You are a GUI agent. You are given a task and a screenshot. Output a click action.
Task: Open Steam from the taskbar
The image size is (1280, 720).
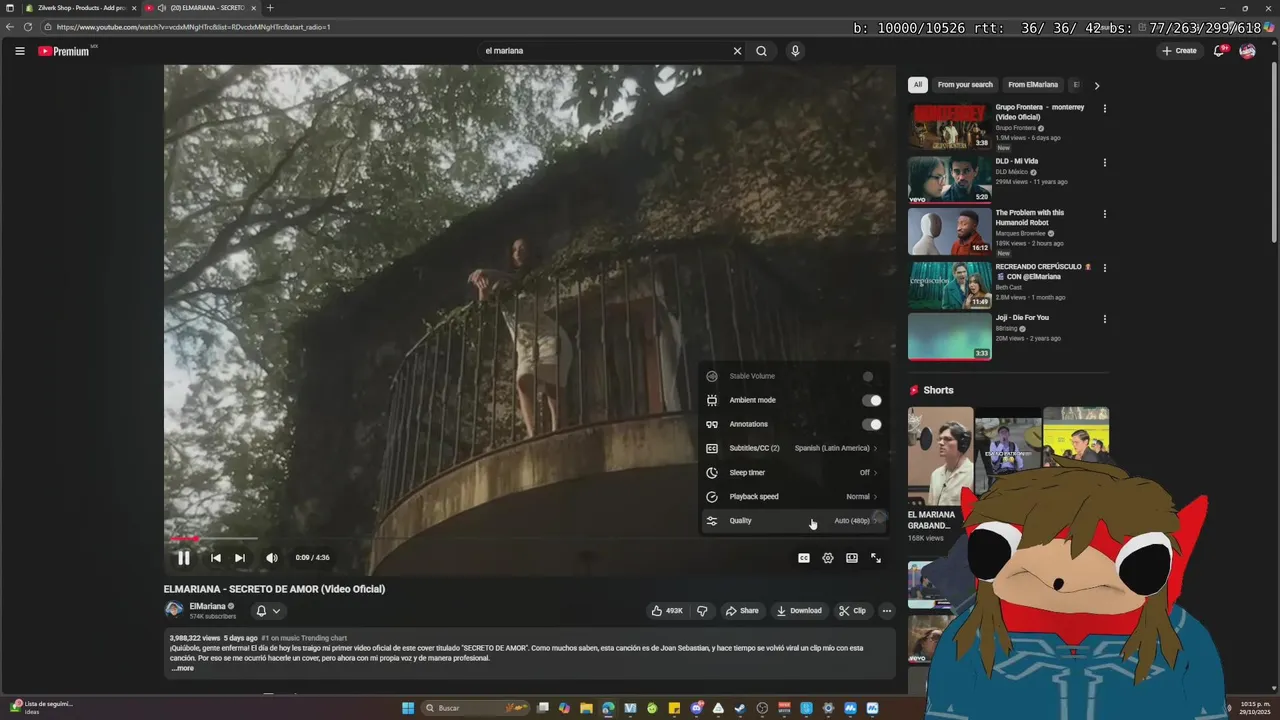click(740, 708)
